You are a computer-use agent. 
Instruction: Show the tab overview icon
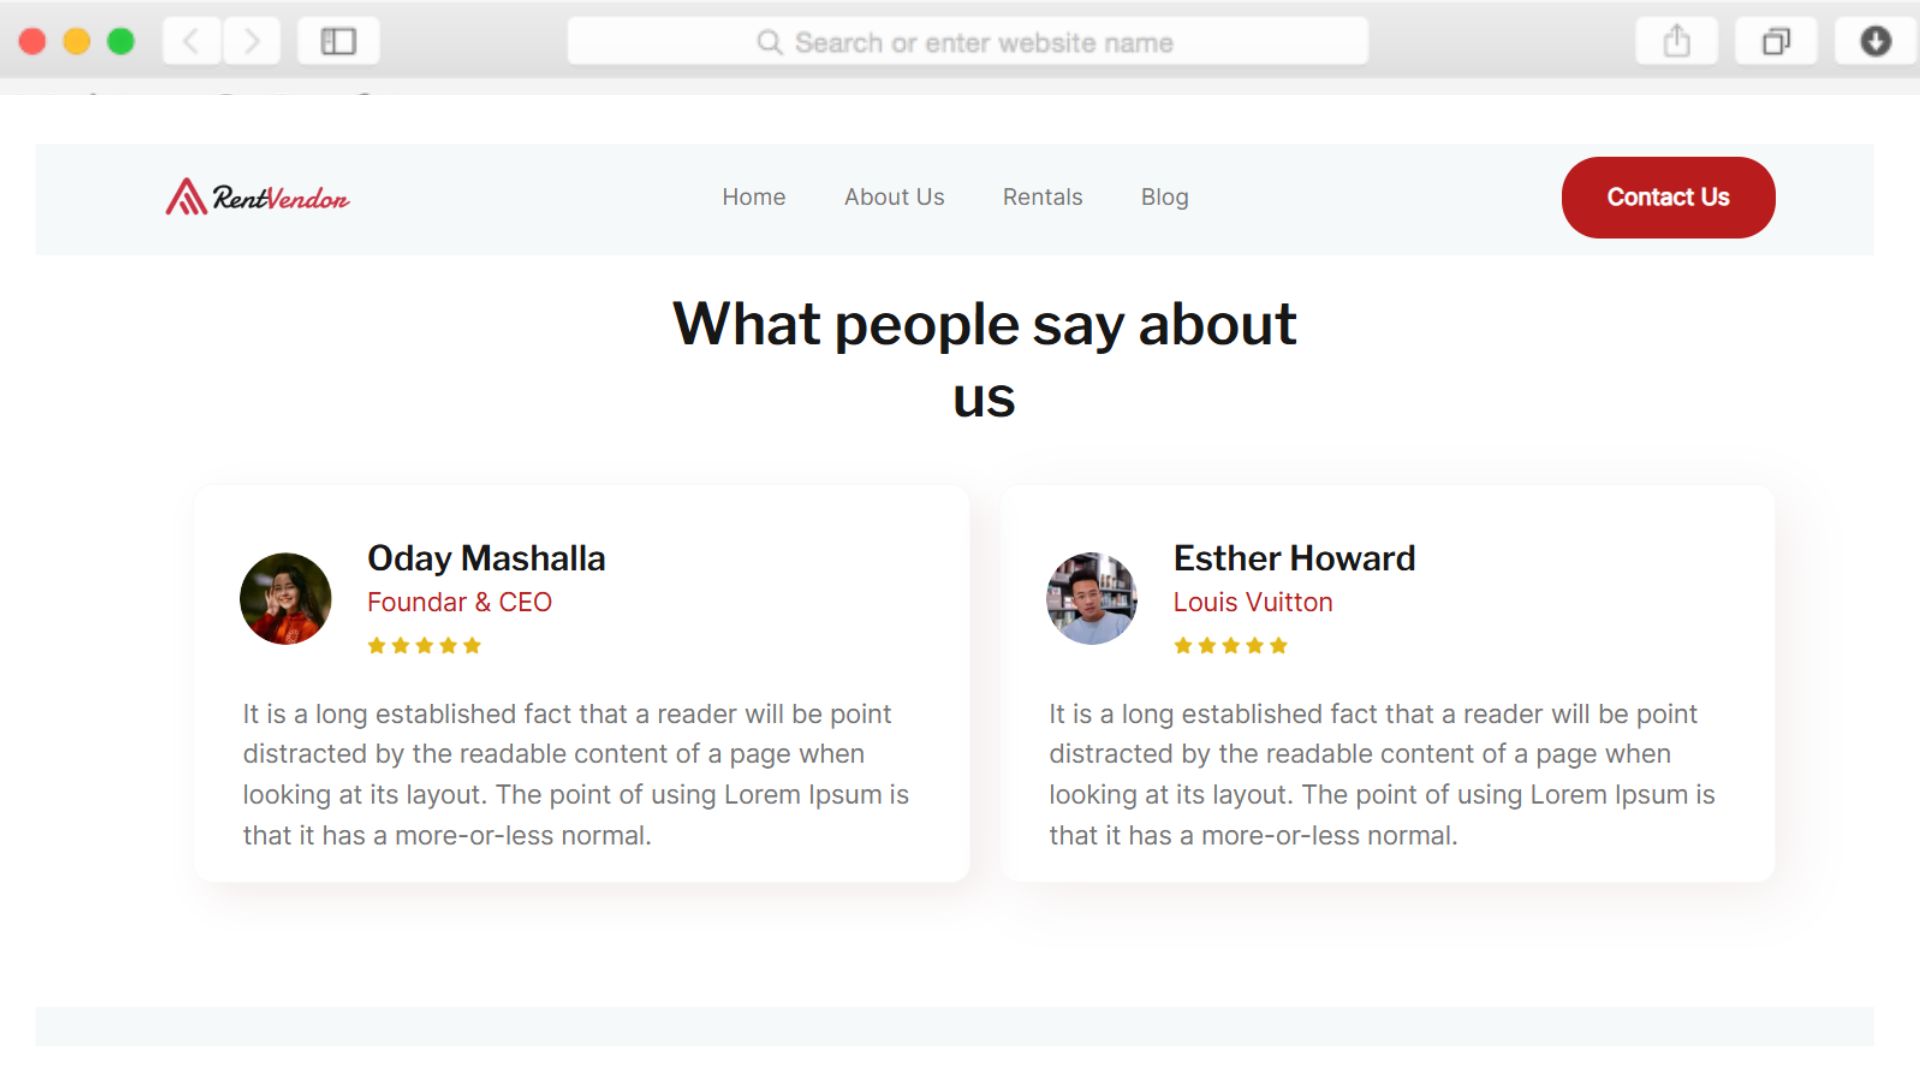click(1776, 42)
